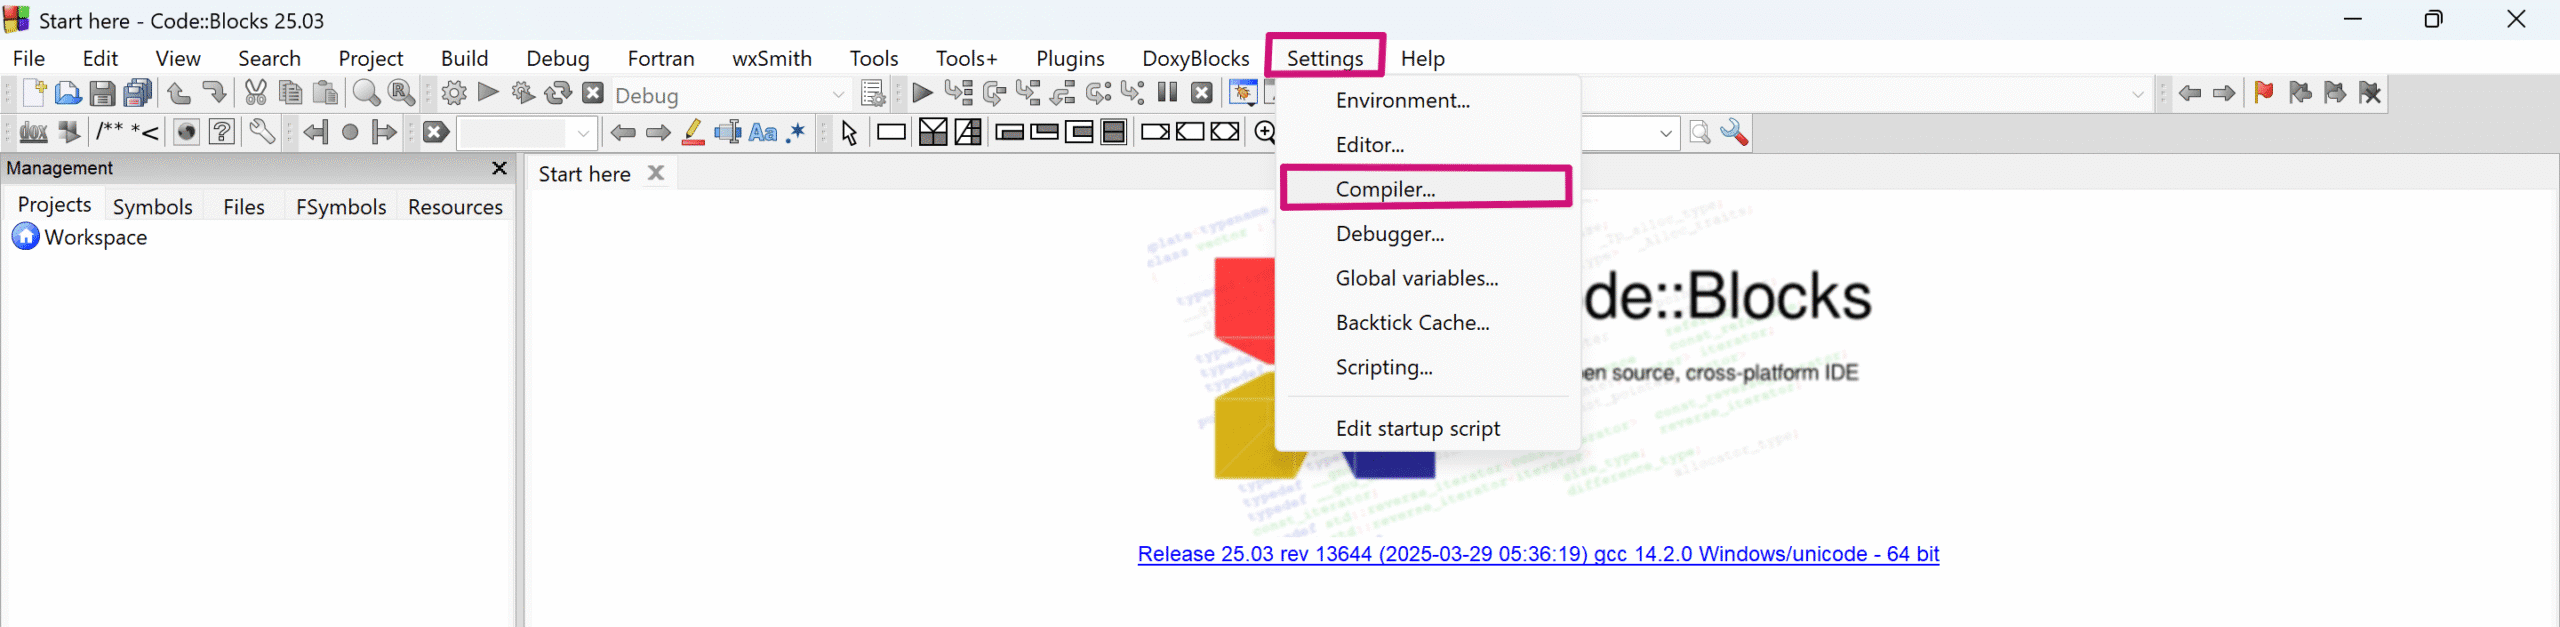Expand the long code completion dropdown
The height and width of the screenshot is (627, 2560).
click(x=2138, y=94)
